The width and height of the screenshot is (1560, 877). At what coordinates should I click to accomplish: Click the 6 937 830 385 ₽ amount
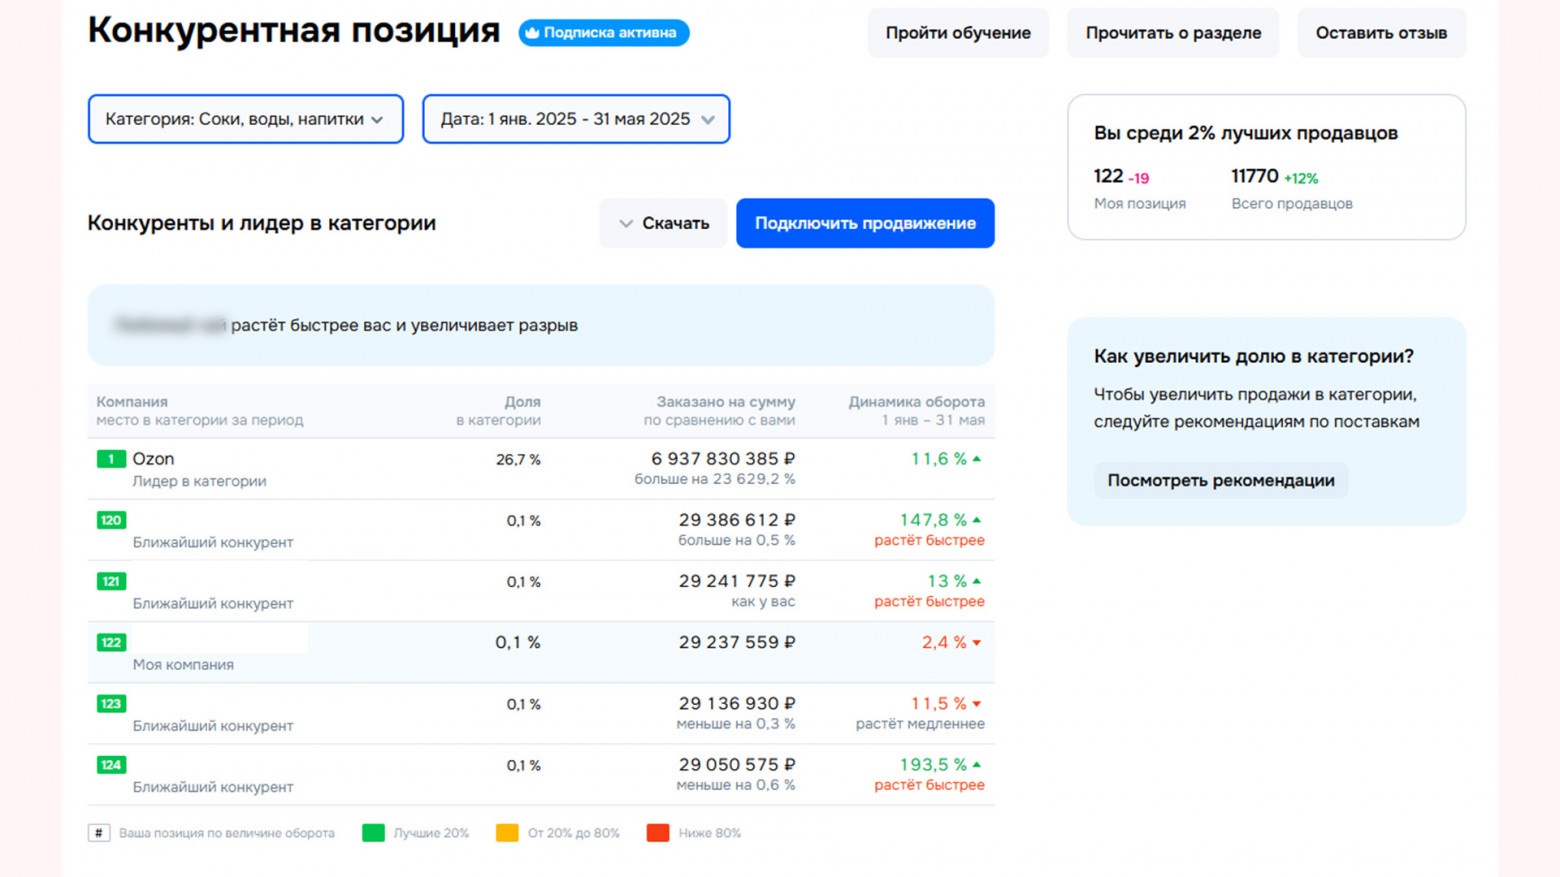pos(723,459)
